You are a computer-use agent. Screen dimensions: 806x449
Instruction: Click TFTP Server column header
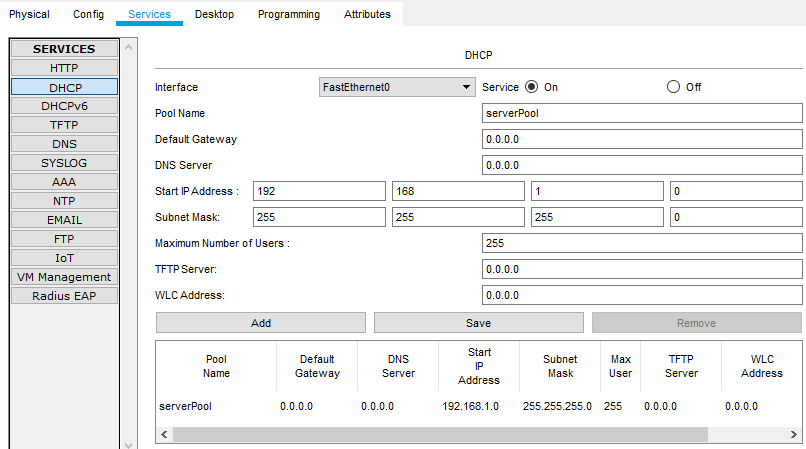point(681,366)
